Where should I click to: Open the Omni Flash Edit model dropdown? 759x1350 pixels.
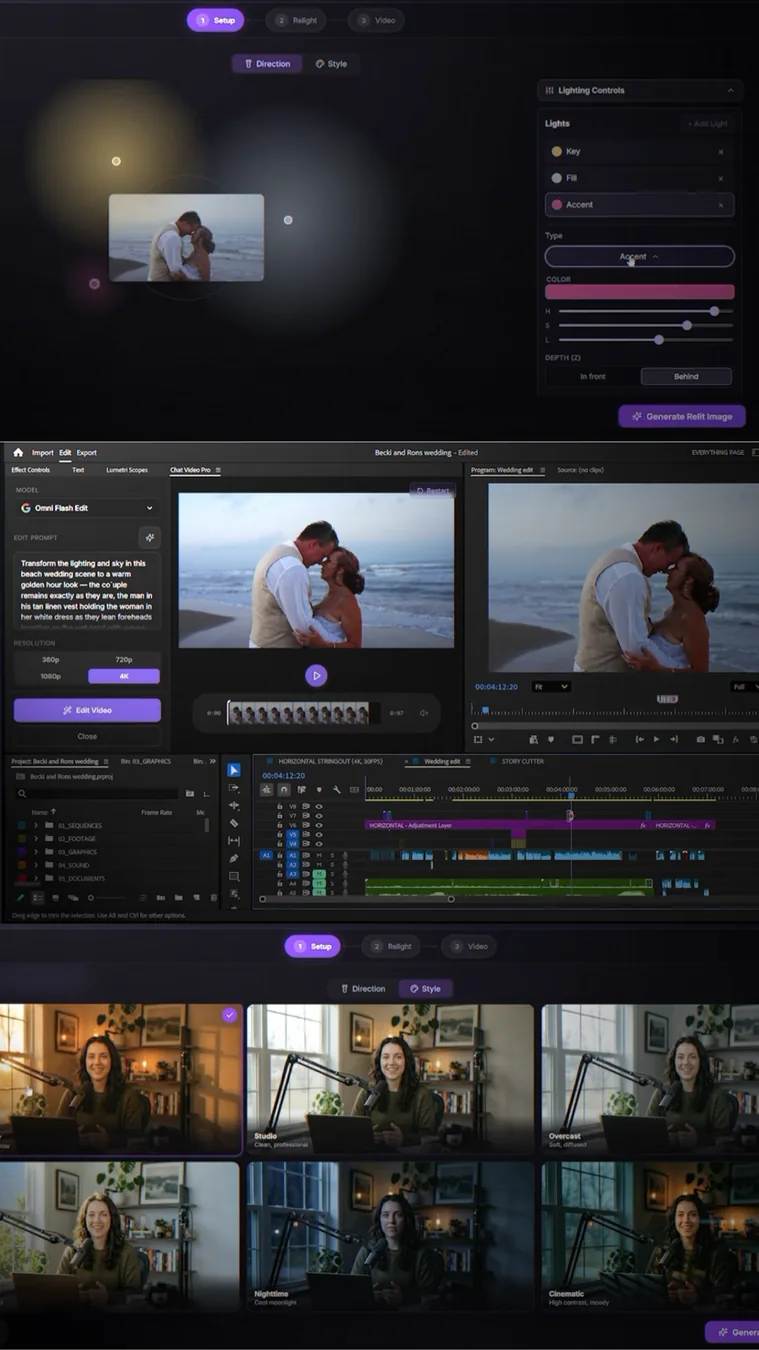click(87, 508)
